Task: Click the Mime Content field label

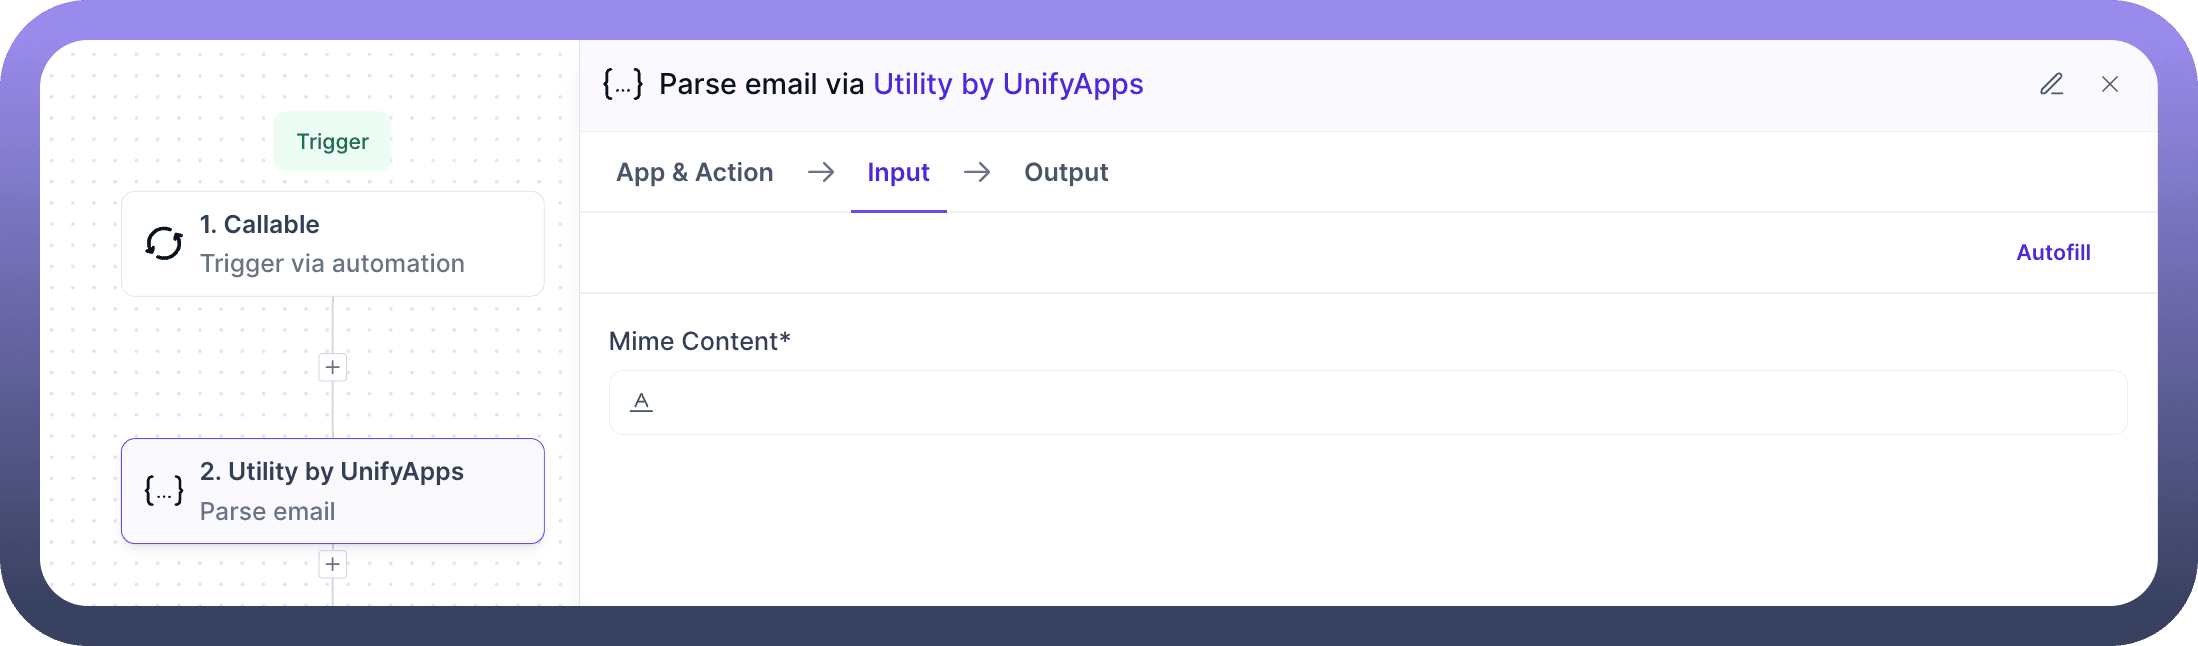Action: coord(699,342)
